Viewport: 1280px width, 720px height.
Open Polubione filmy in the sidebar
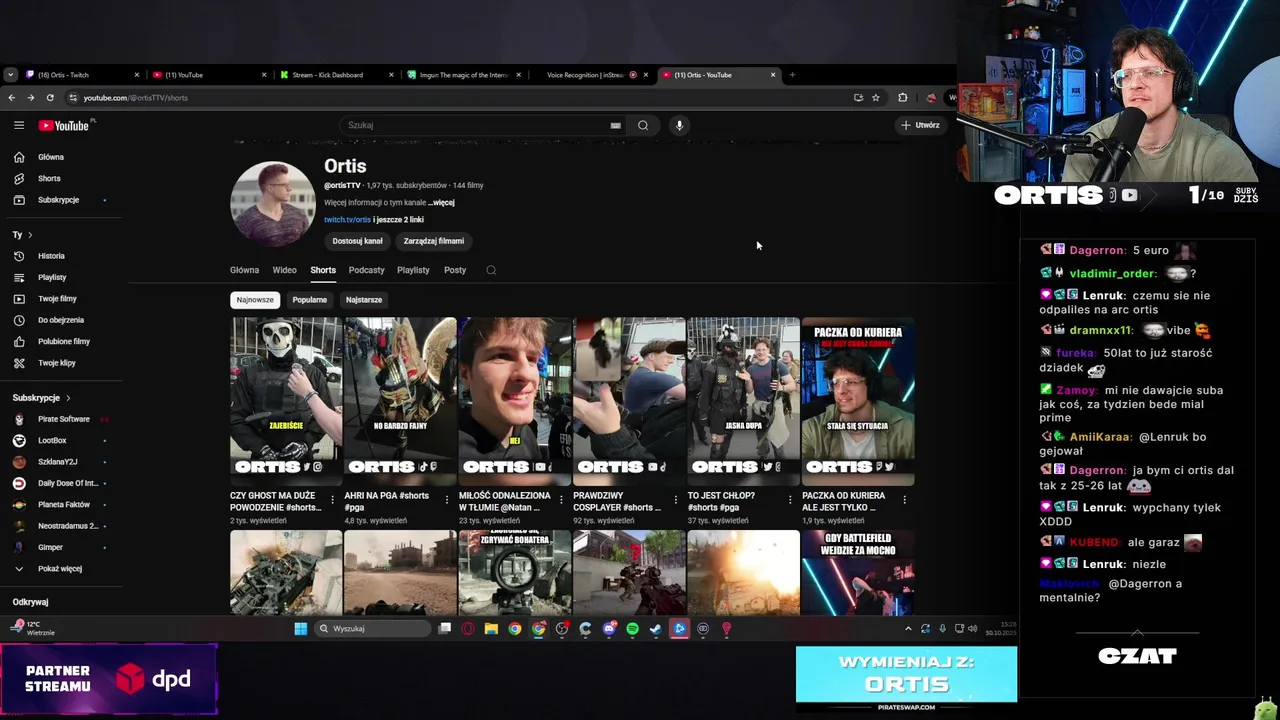(x=62, y=341)
